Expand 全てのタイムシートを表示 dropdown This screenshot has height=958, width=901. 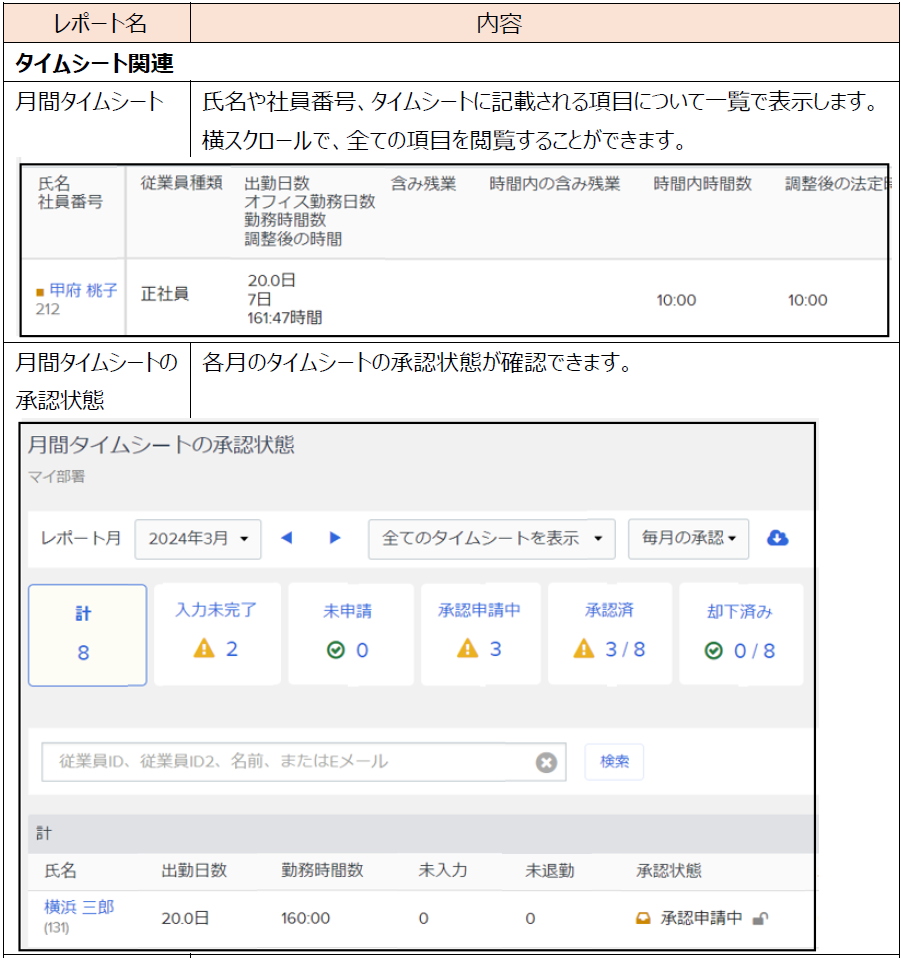tap(491, 538)
